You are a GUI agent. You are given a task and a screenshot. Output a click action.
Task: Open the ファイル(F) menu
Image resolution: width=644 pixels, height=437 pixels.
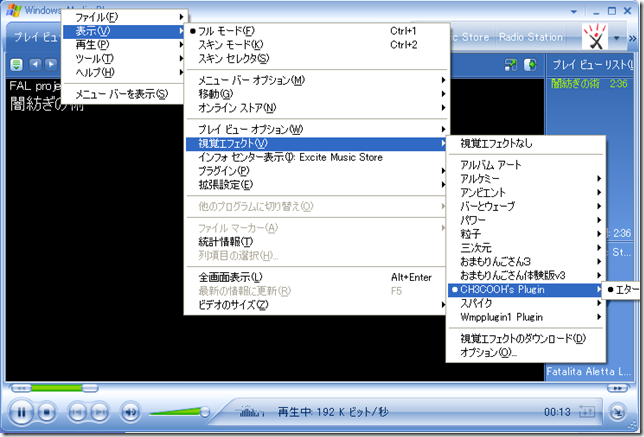[124, 17]
